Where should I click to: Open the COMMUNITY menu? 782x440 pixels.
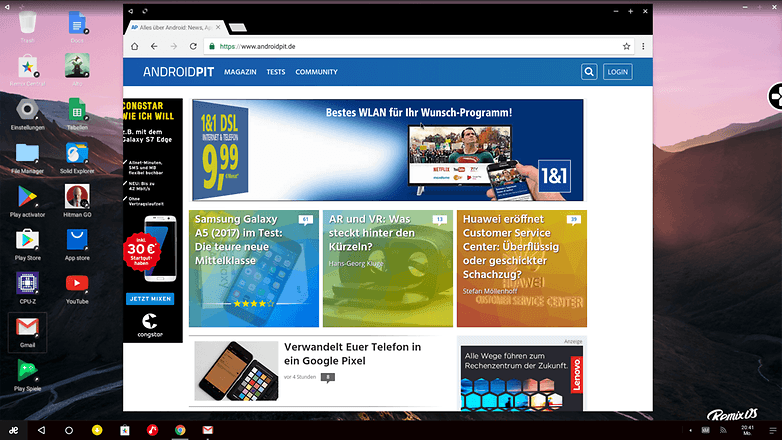tap(316, 72)
